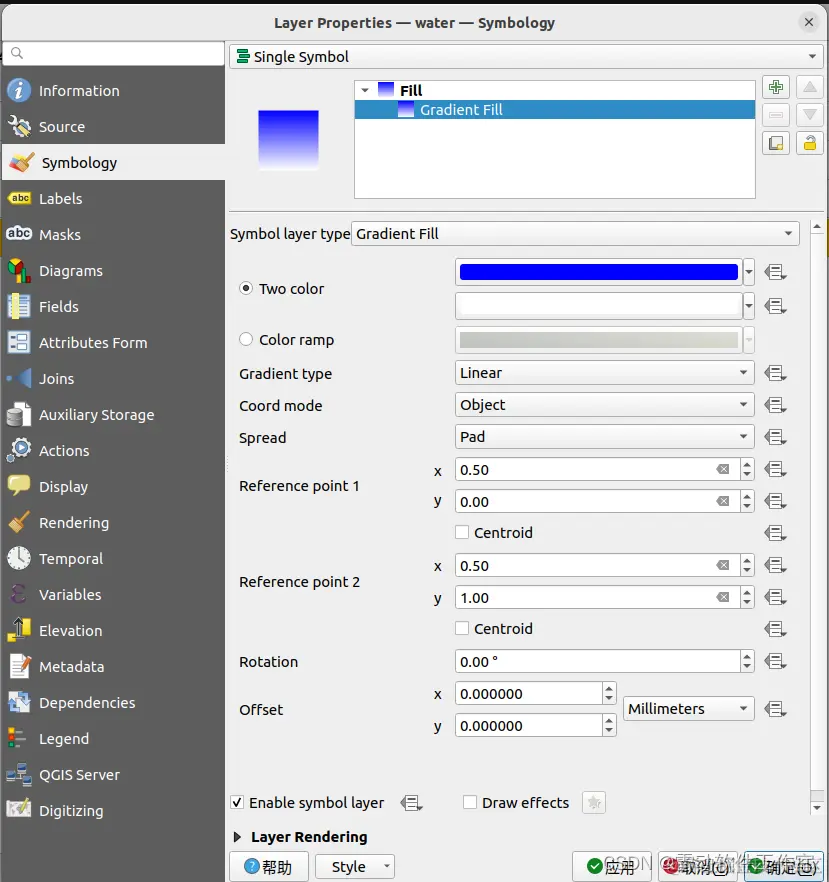The height and width of the screenshot is (882, 829).
Task: Clear the Reference point 2 x value
Action: 723,566
